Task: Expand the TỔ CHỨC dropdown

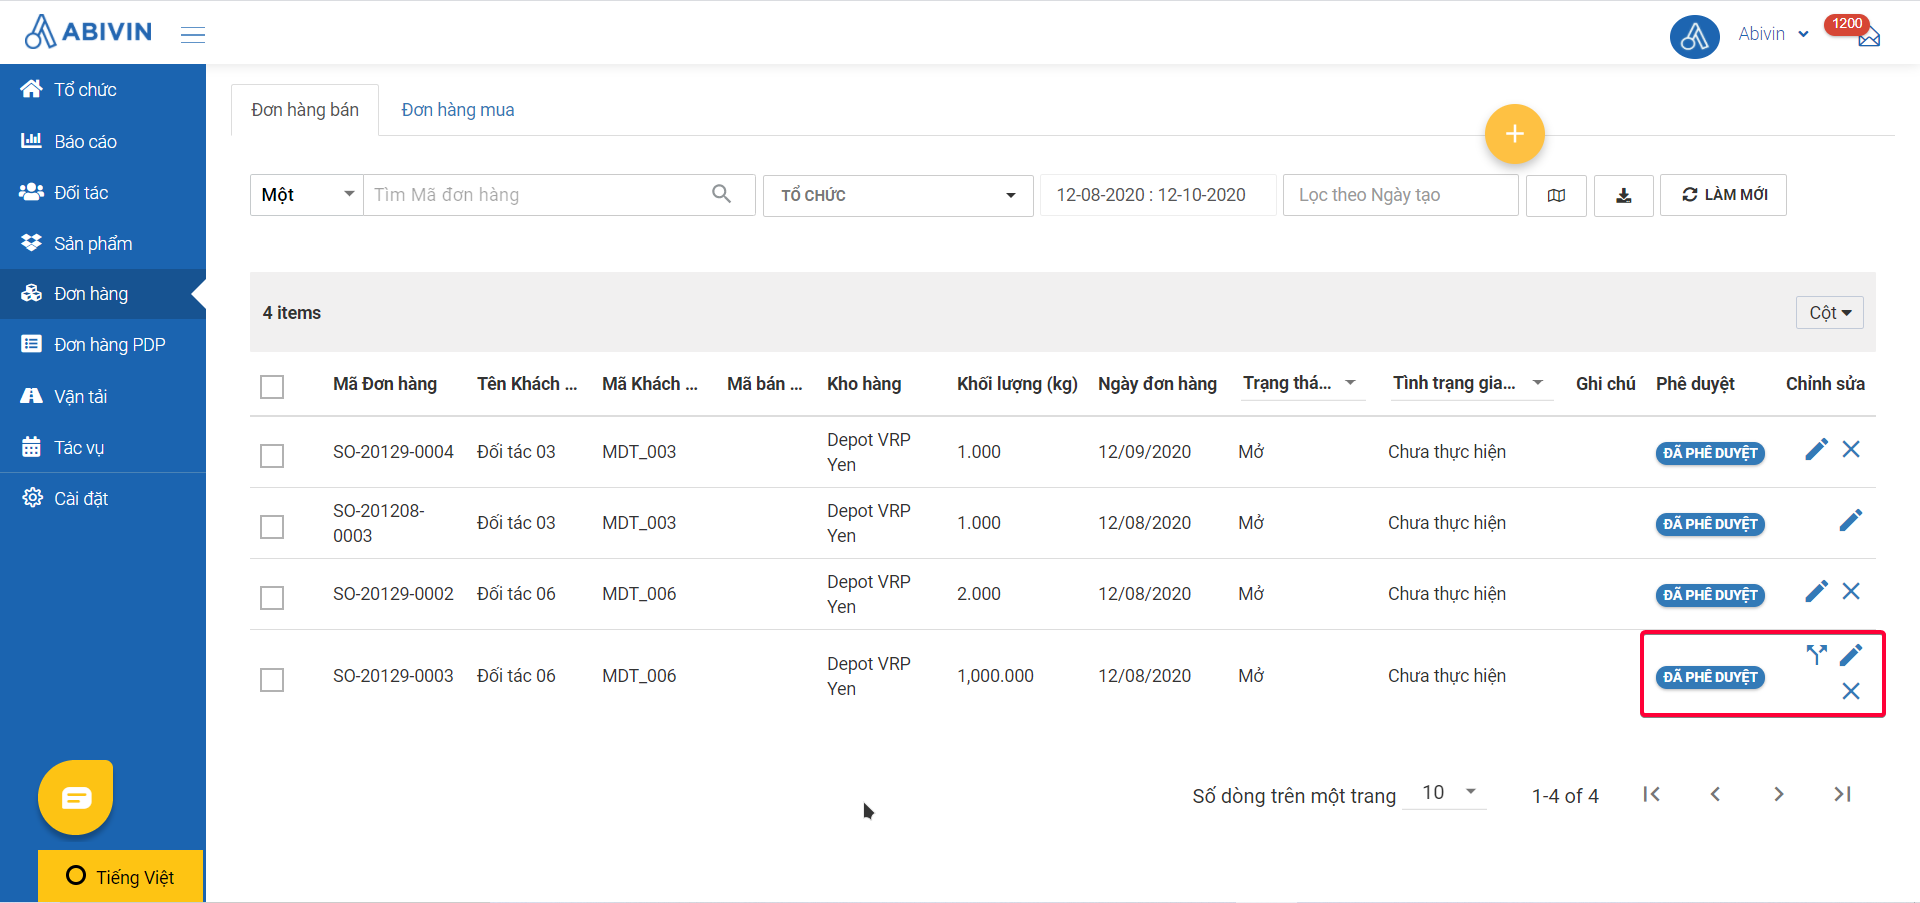Action: pyautogui.click(x=898, y=196)
